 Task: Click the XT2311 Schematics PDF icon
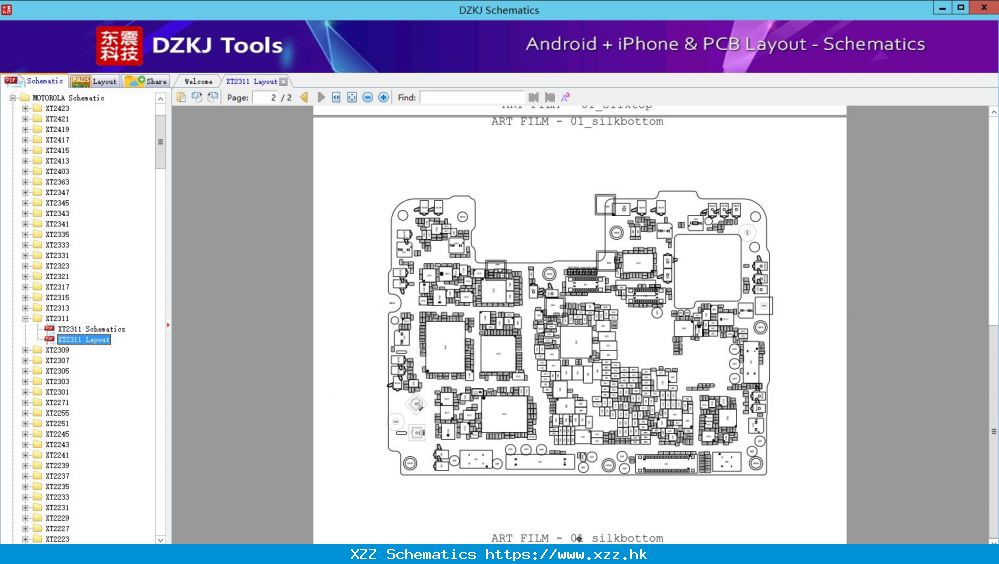tap(49, 329)
